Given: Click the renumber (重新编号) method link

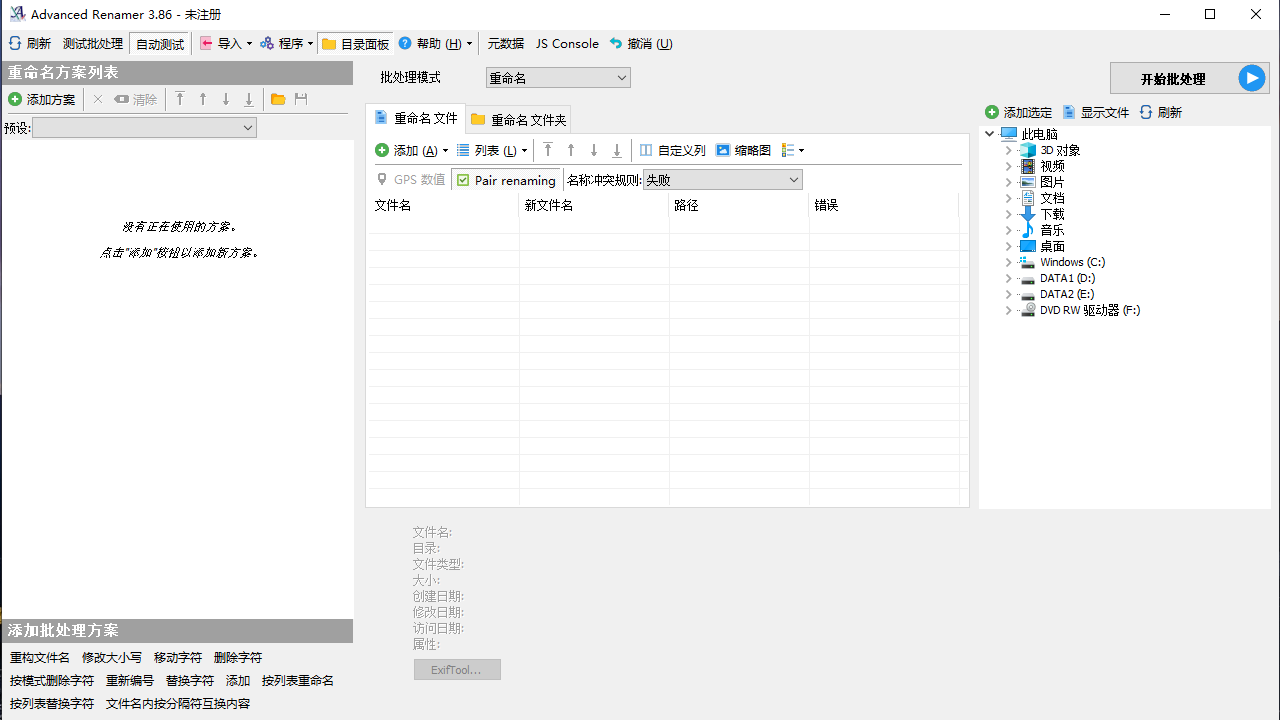Looking at the screenshot, I should click(x=130, y=681).
